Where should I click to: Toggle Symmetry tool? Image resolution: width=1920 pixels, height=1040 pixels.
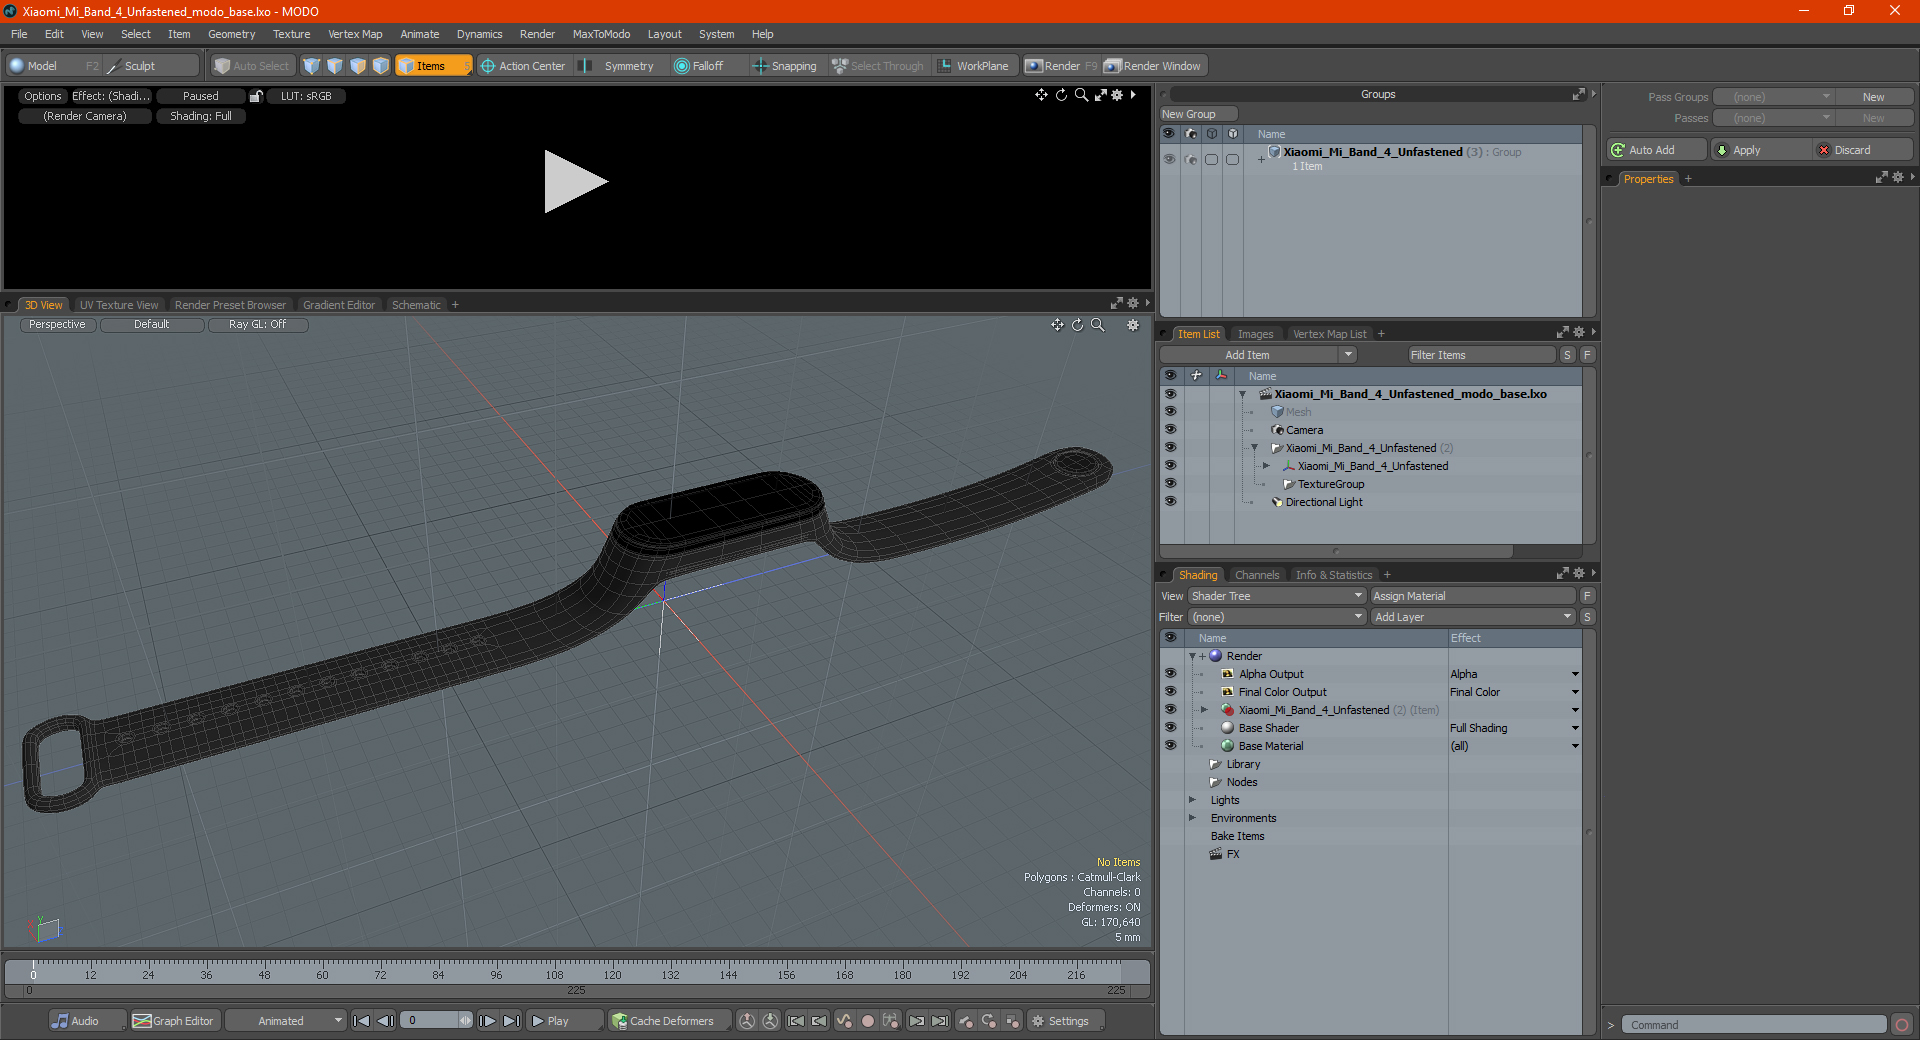pyautogui.click(x=618, y=66)
